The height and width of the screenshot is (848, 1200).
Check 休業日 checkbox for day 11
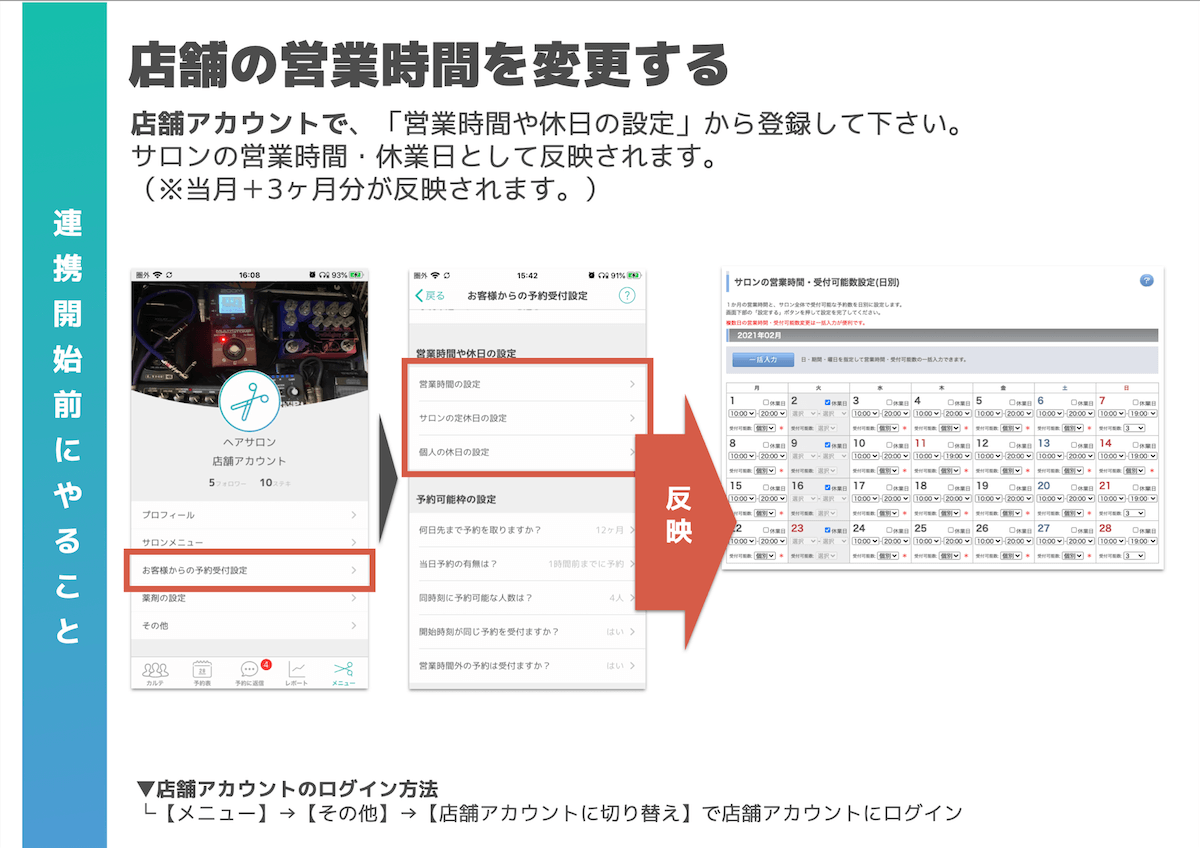click(x=951, y=445)
